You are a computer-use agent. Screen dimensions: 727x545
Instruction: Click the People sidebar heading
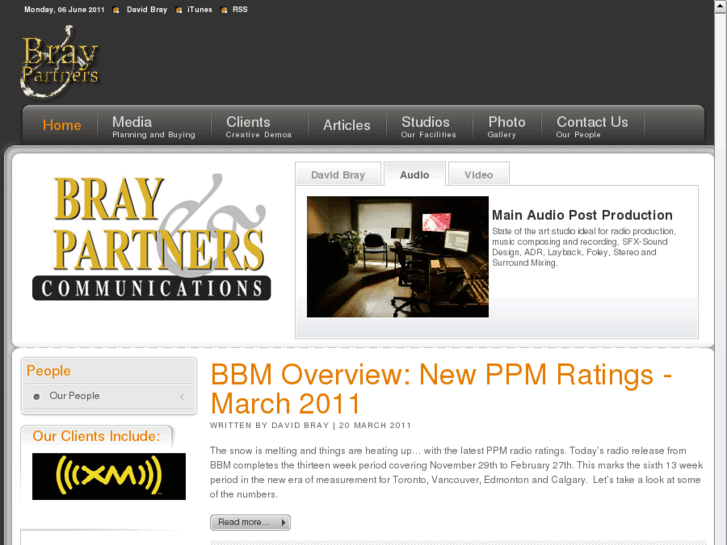click(49, 371)
